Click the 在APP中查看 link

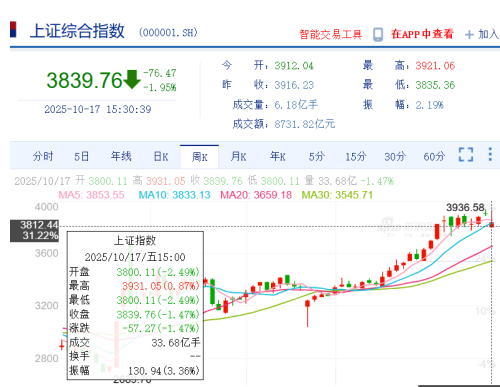click(x=422, y=34)
